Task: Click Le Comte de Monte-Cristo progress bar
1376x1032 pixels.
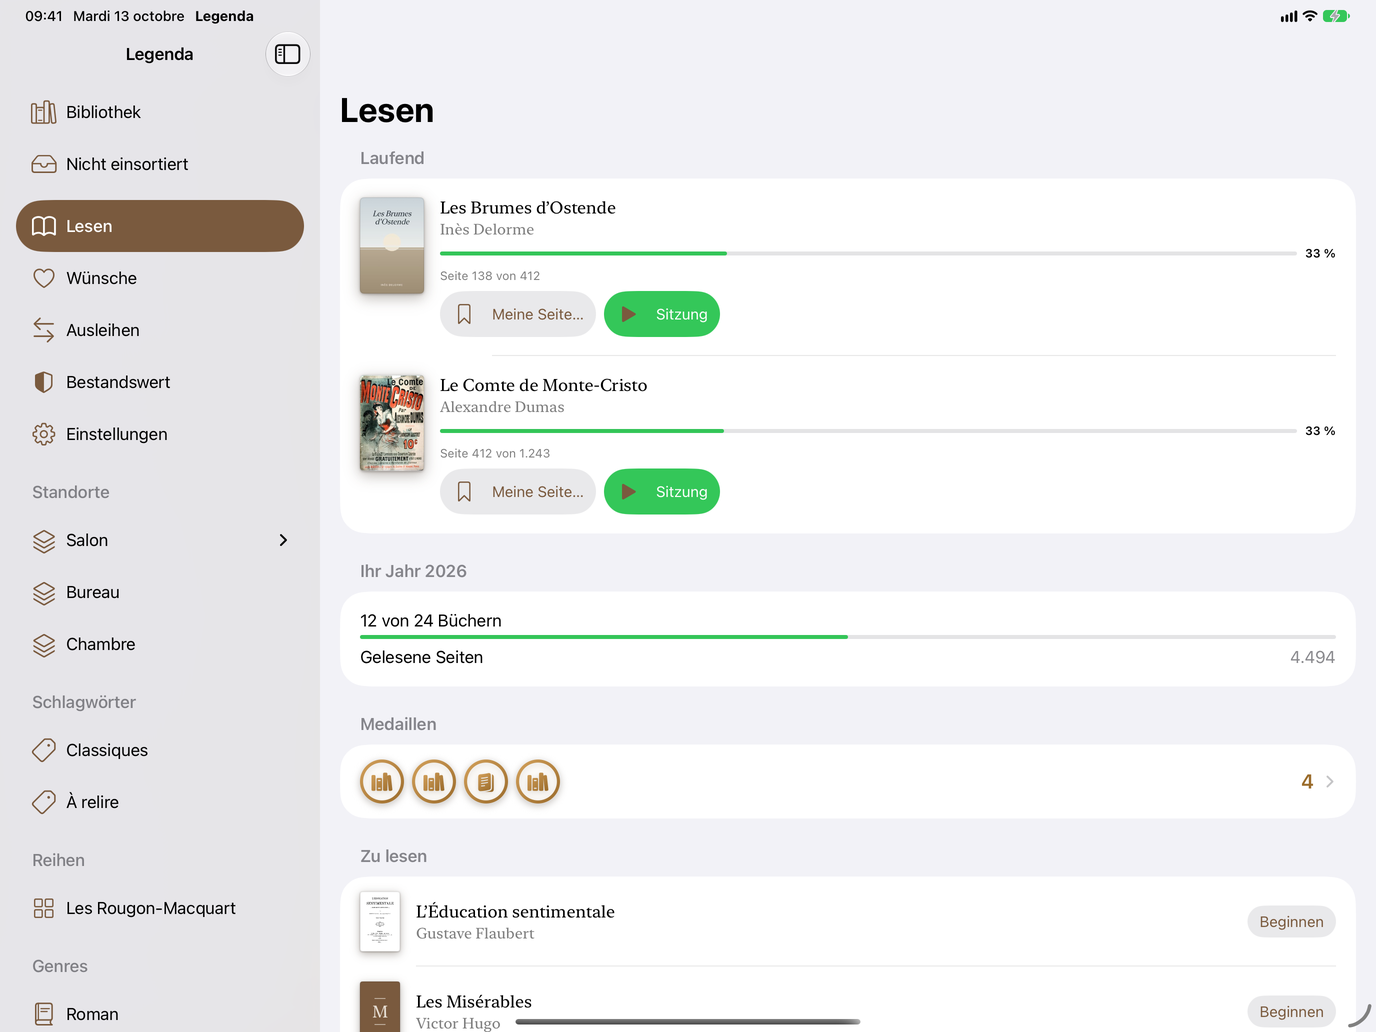Action: click(868, 431)
